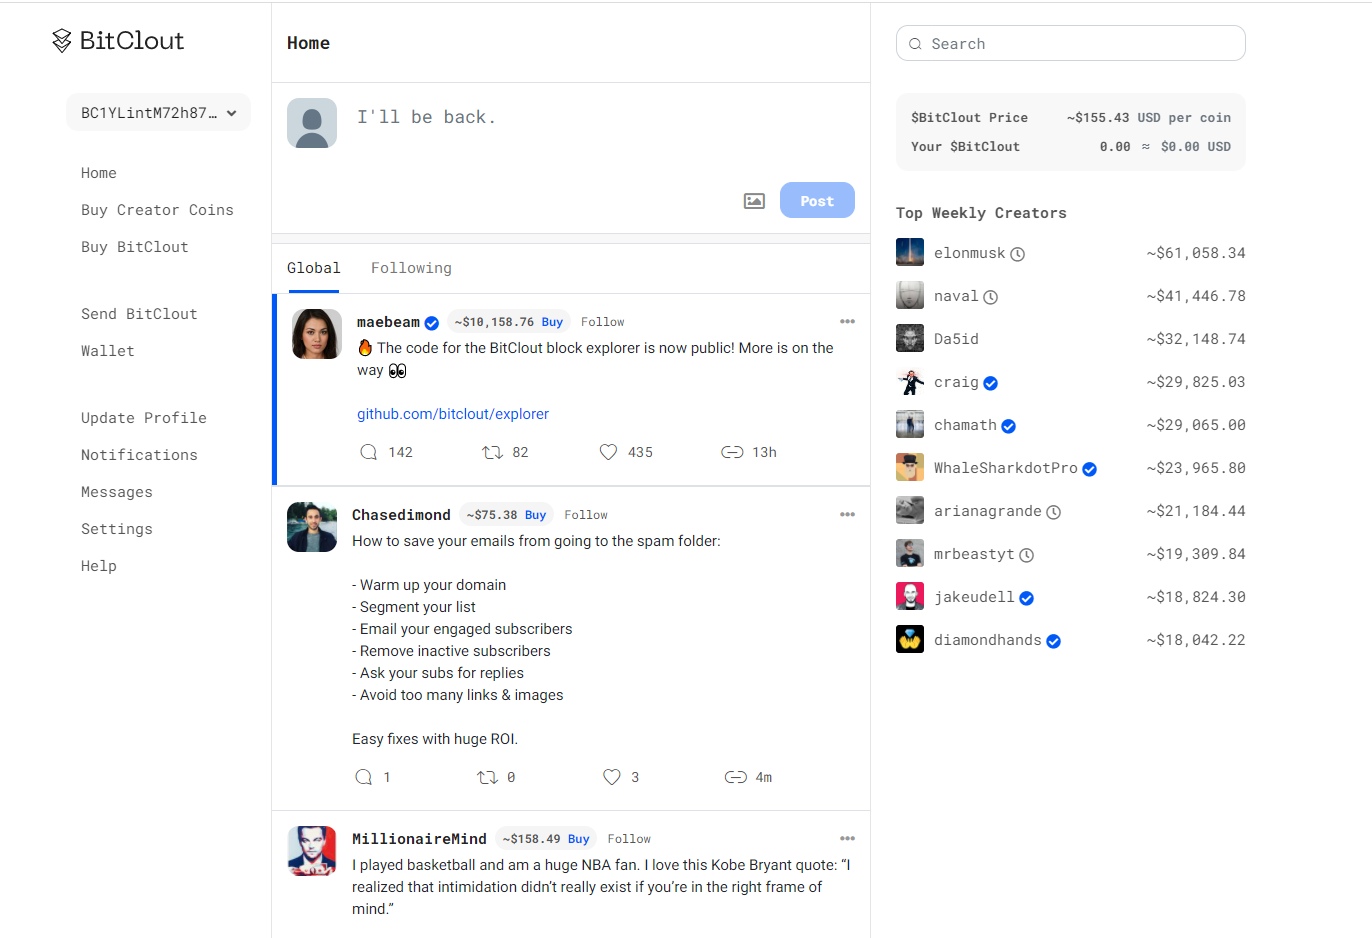Open maebeam's profile picture

coord(317,334)
